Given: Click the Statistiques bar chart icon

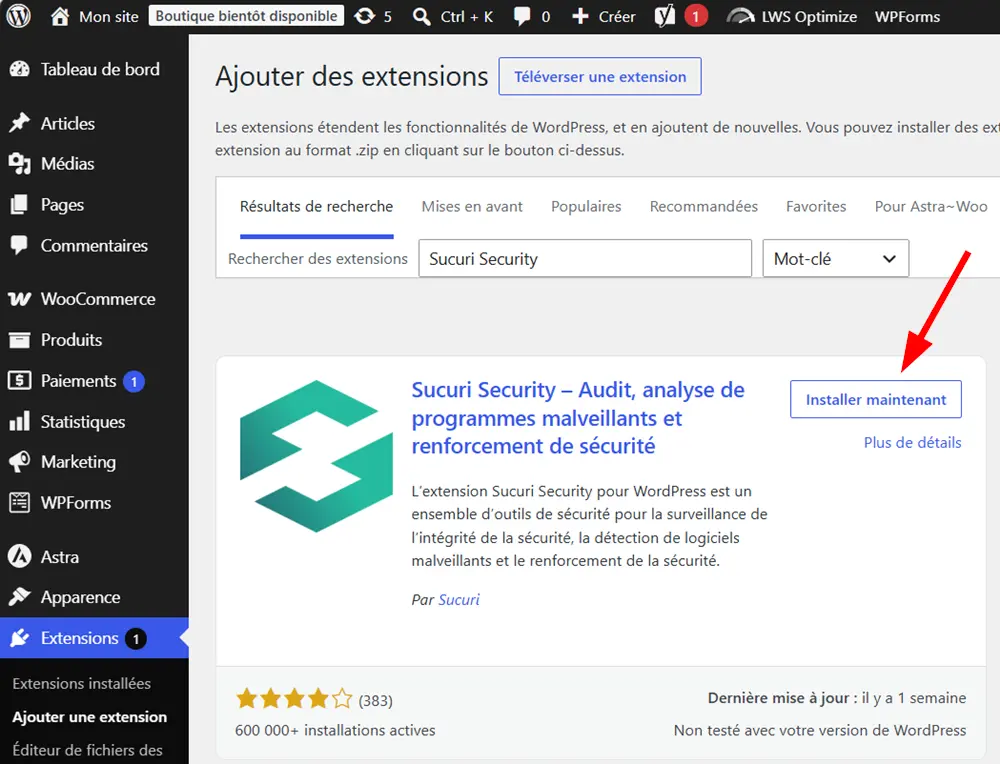Looking at the screenshot, I should 19,421.
